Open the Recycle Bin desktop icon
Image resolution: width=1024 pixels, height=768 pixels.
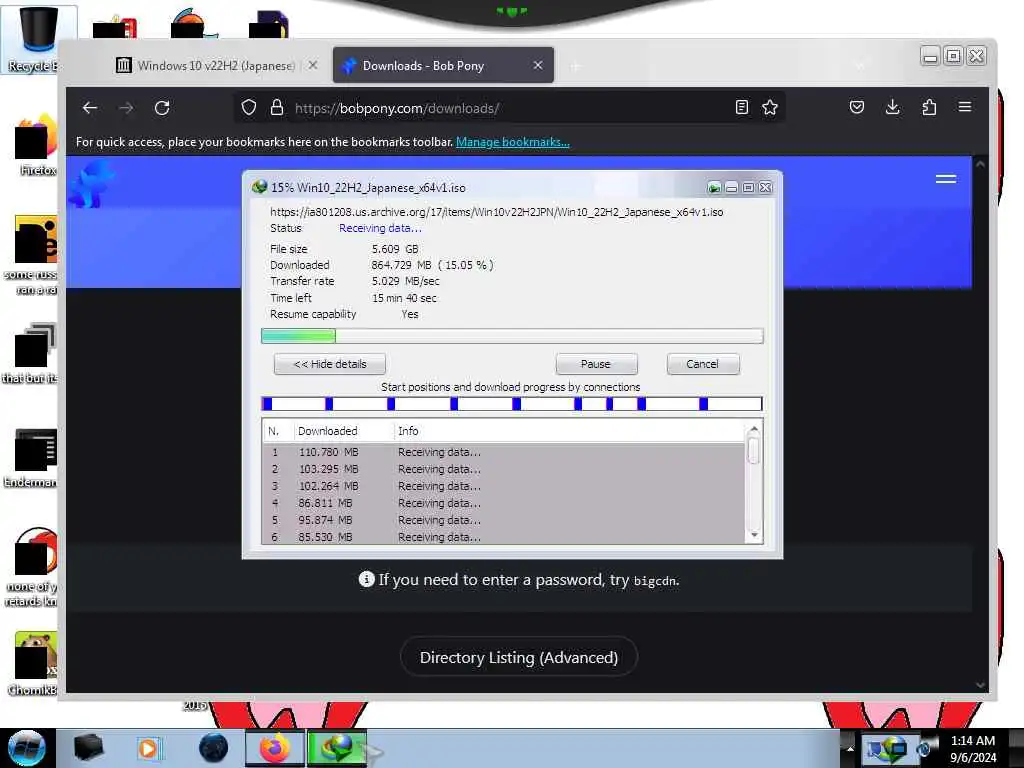click(x=38, y=38)
